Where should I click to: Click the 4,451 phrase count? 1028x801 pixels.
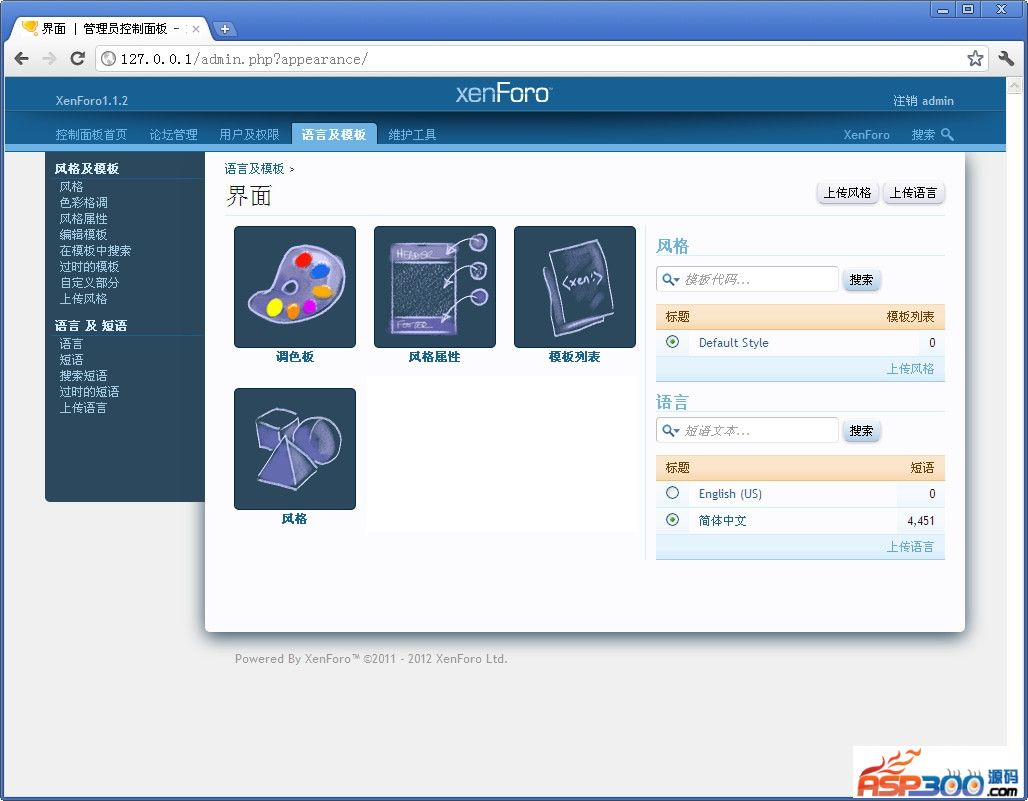tap(920, 520)
